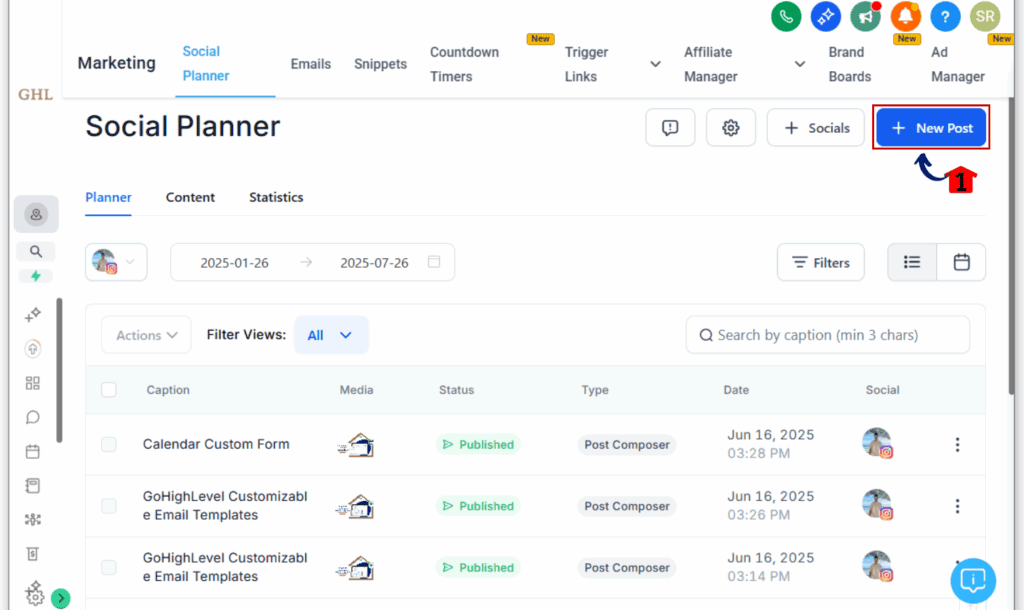Click the Calendar Custom Form caption
This screenshot has height=610, width=1024.
(216, 444)
